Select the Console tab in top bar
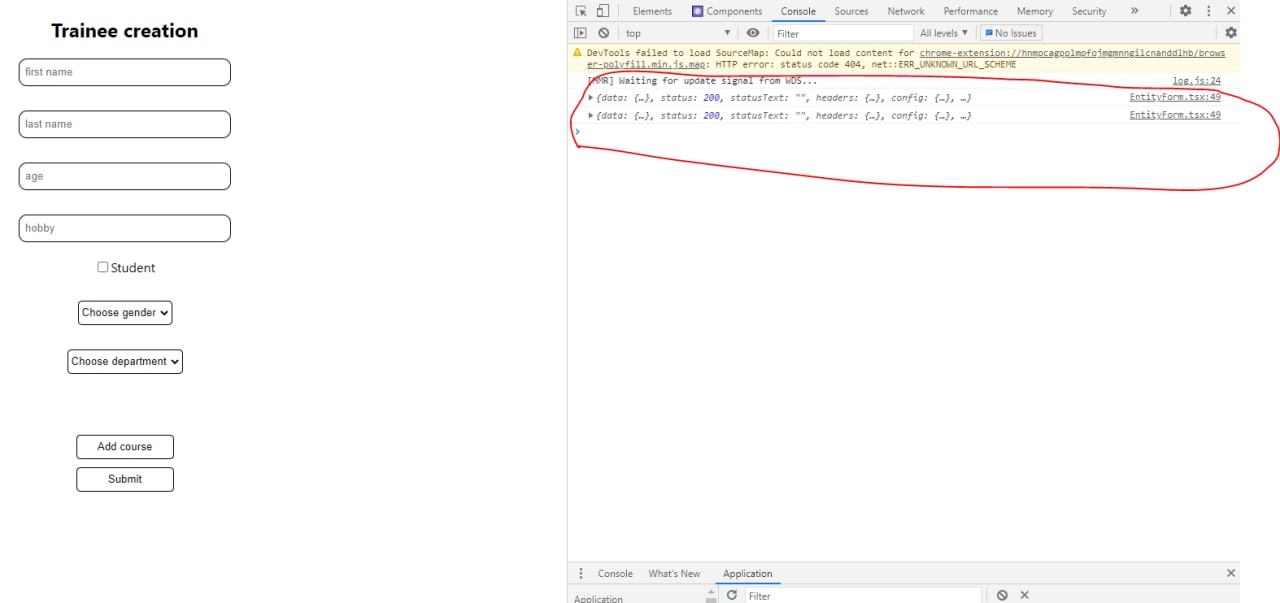This screenshot has height=603, width=1280. [x=798, y=11]
